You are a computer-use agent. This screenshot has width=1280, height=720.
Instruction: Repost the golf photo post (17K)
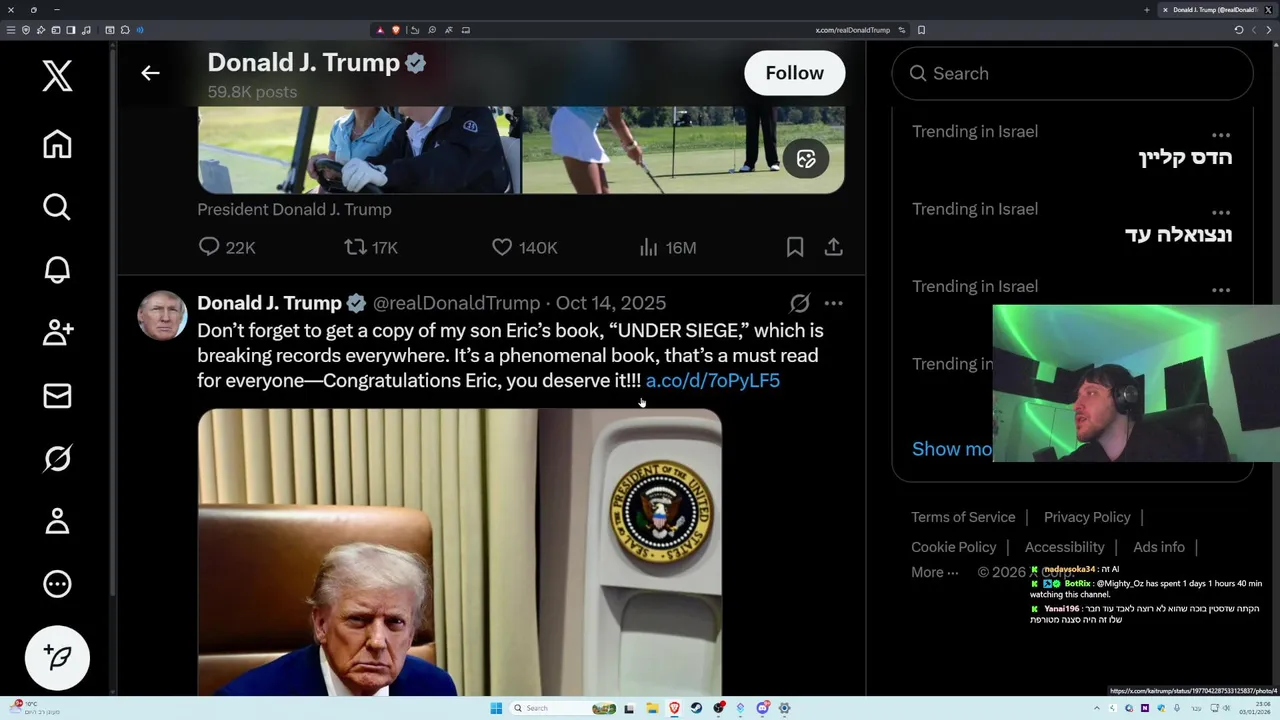[371, 247]
